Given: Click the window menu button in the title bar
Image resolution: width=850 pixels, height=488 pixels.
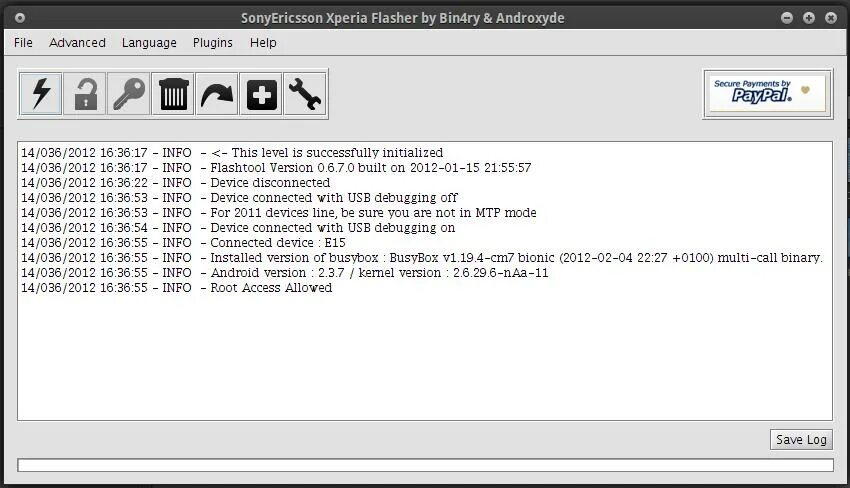Looking at the screenshot, I should coord(20,18).
